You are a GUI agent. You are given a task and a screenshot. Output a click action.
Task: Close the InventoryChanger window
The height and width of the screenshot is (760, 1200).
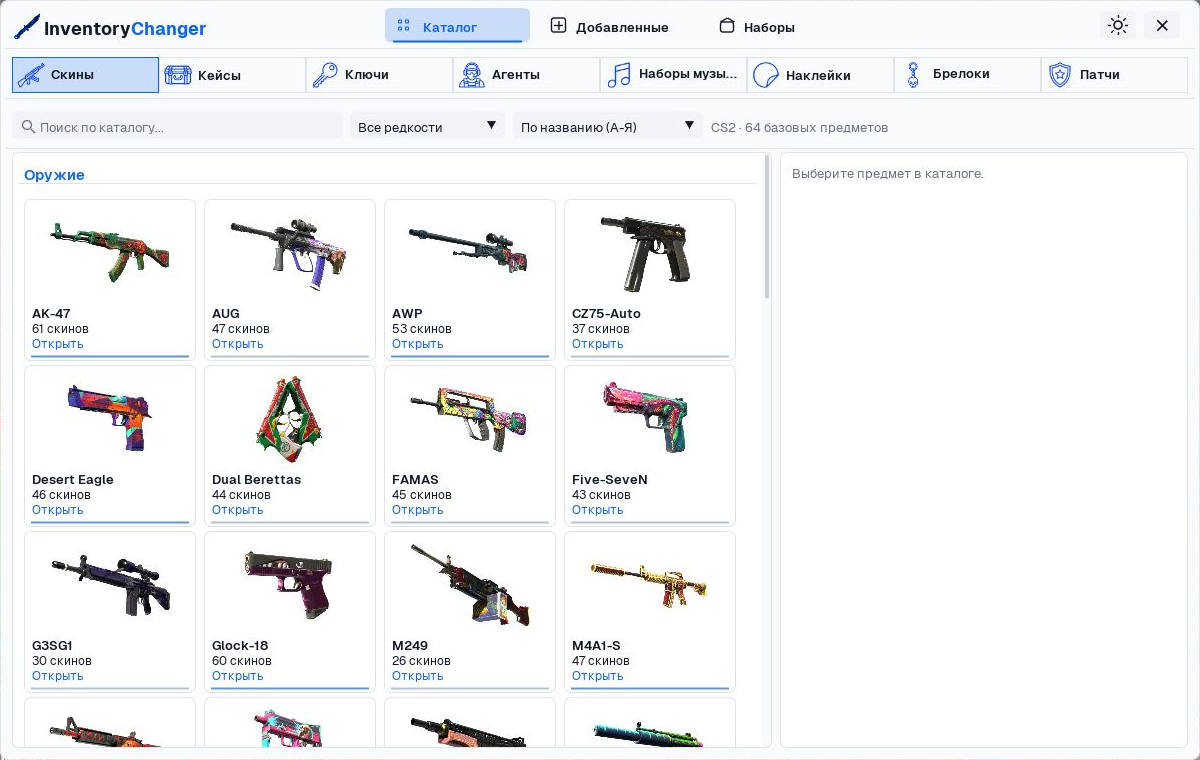1162,26
